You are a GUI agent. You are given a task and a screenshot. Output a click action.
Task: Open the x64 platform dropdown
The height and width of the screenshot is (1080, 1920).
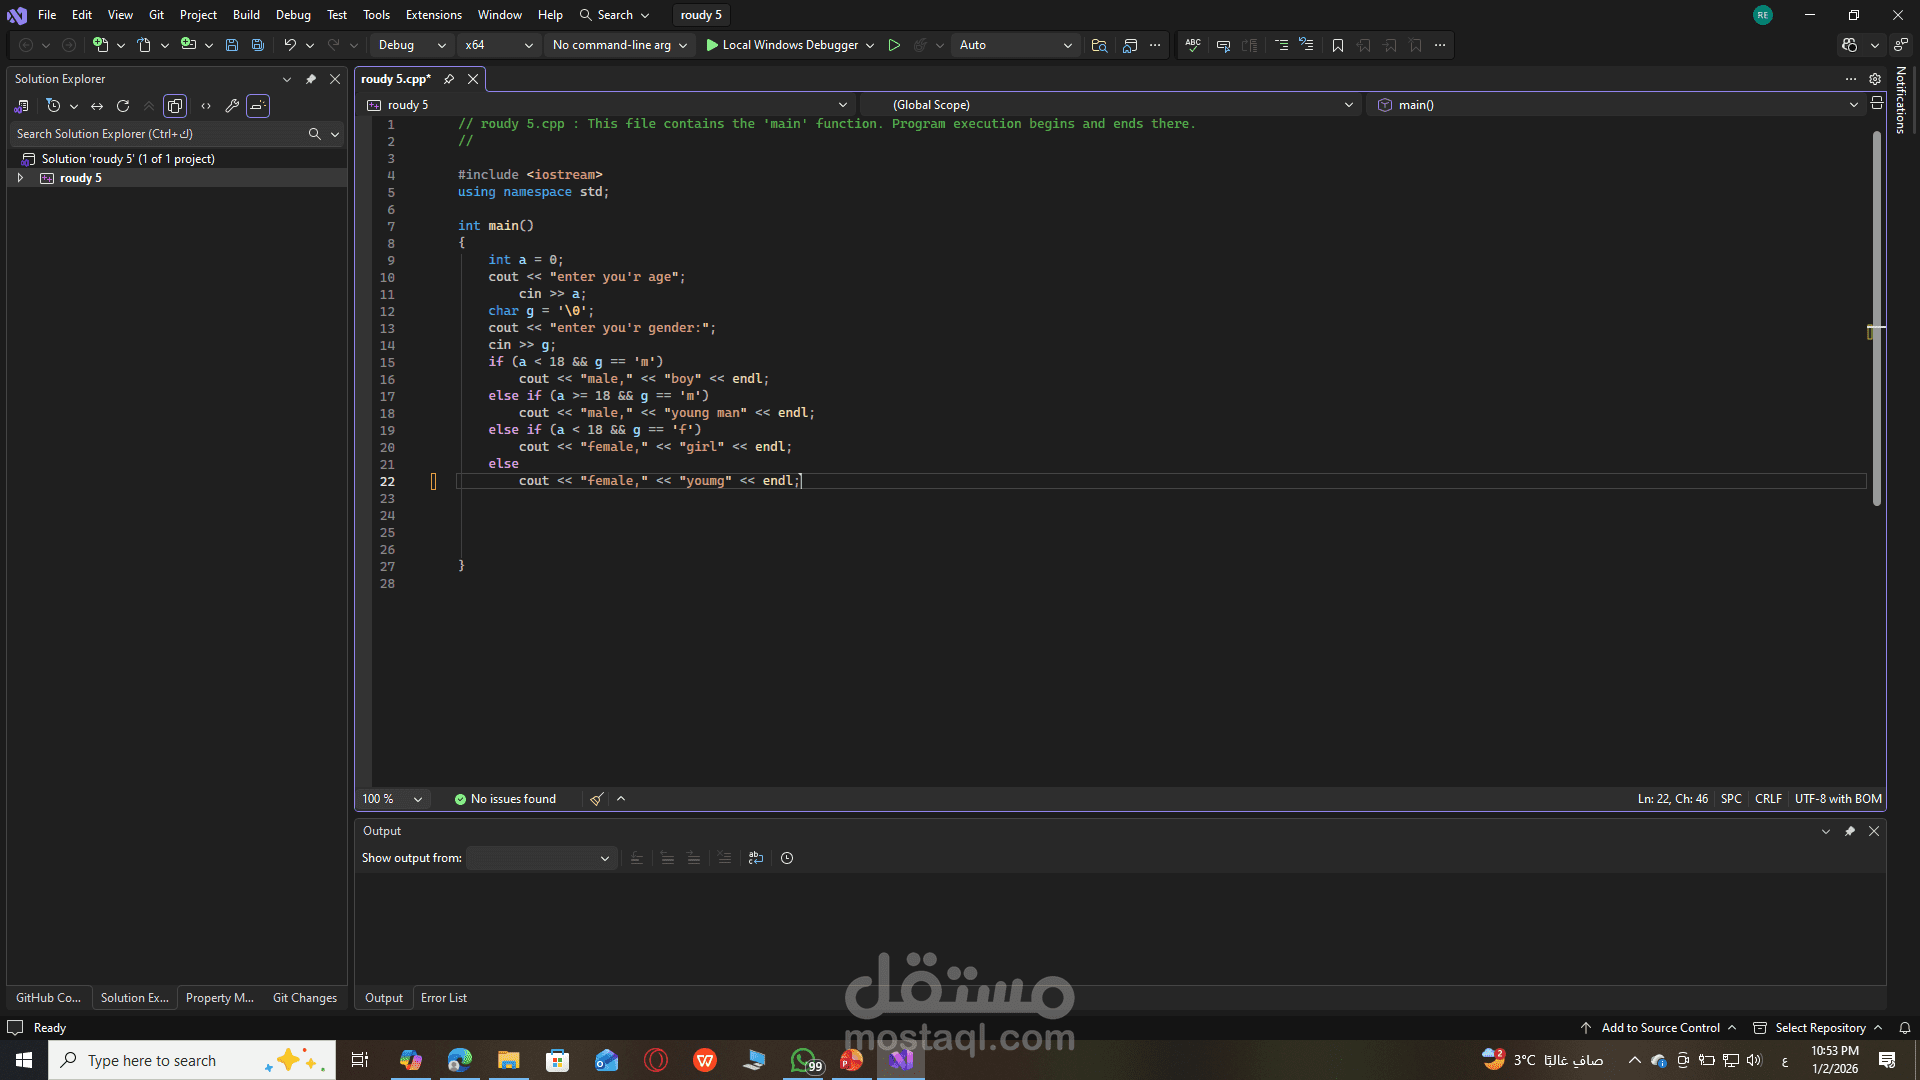(x=499, y=45)
